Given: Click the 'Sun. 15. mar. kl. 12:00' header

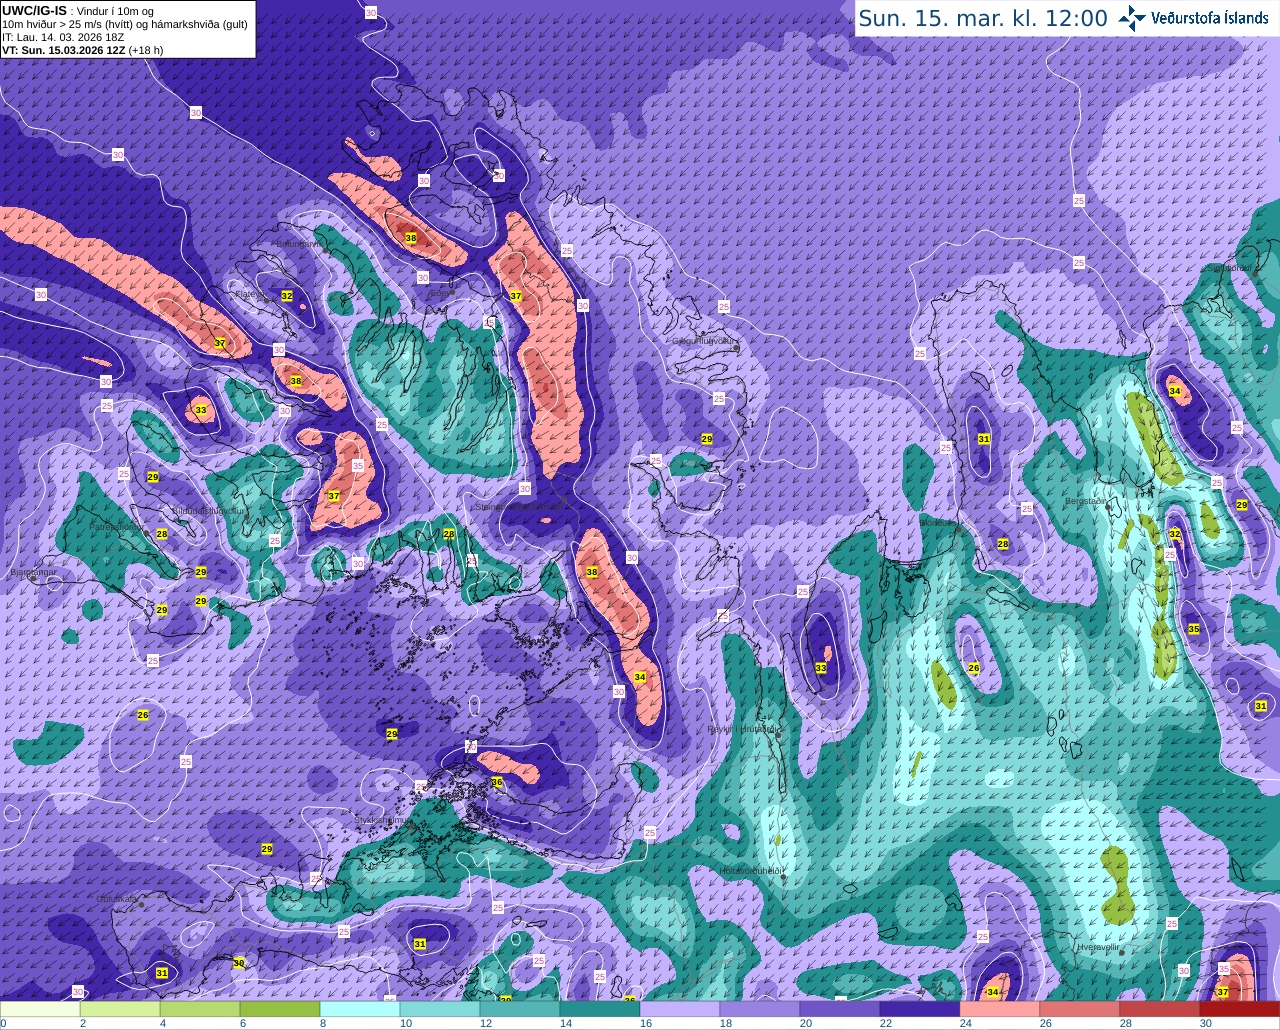Looking at the screenshot, I should click(x=983, y=18).
